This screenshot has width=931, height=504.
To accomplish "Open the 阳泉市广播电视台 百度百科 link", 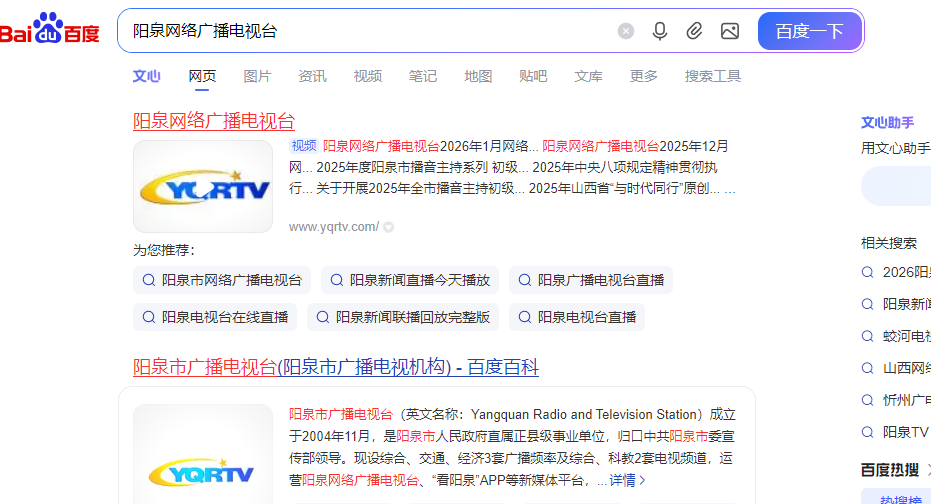I will pyautogui.click(x=336, y=367).
